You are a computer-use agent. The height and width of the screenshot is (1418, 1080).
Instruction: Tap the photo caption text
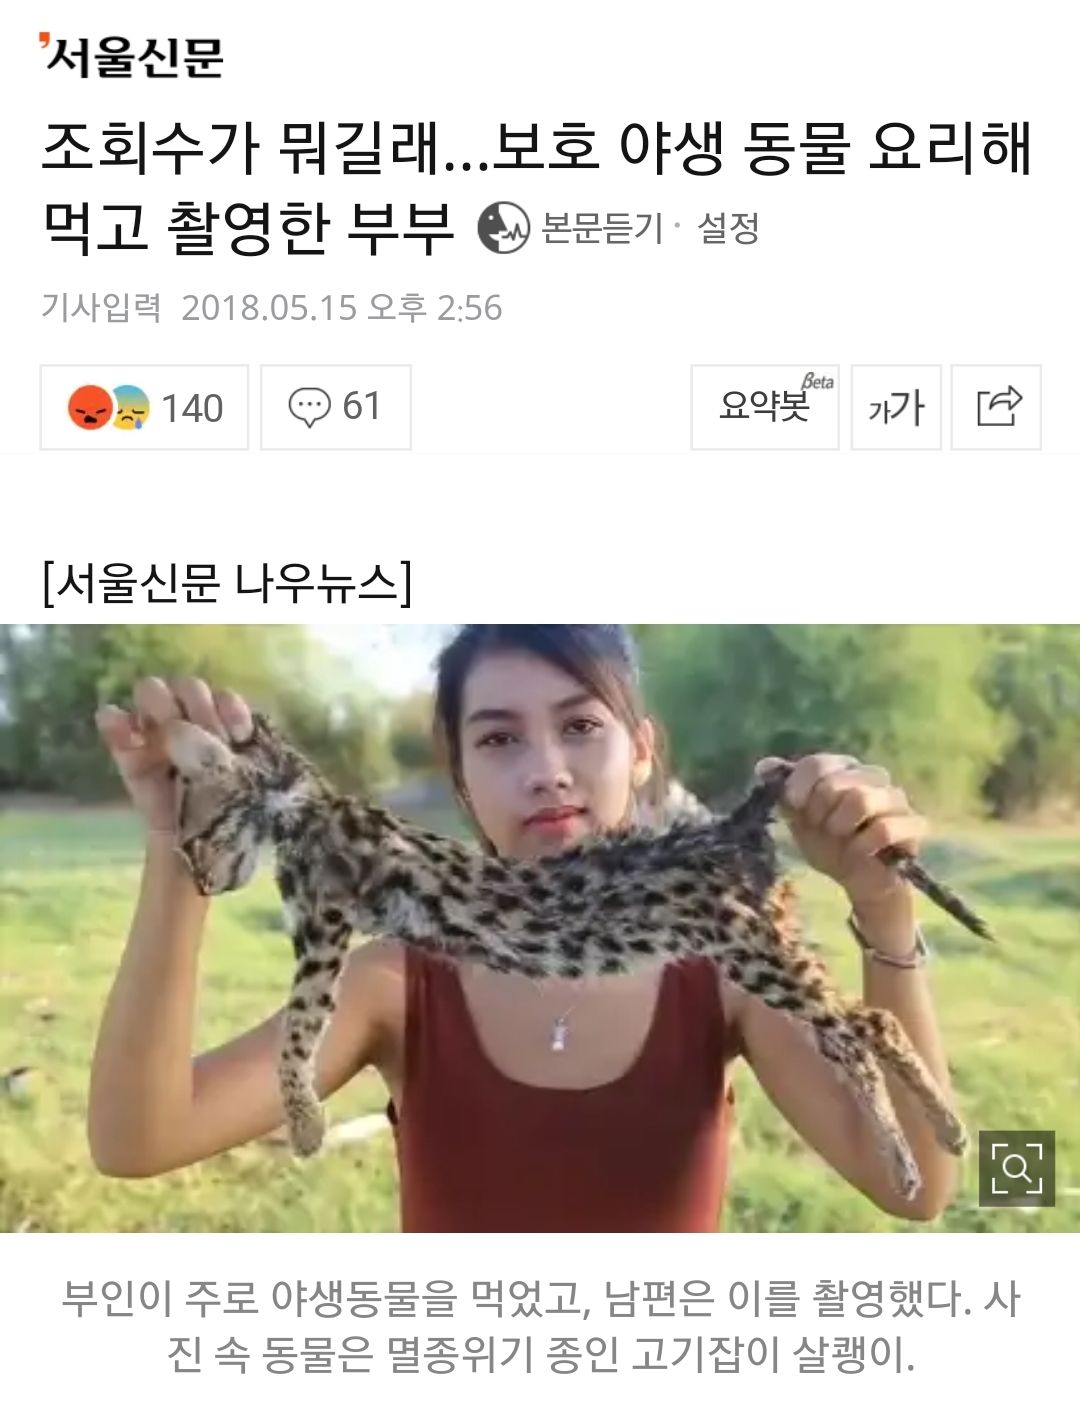pyautogui.click(x=540, y=1326)
